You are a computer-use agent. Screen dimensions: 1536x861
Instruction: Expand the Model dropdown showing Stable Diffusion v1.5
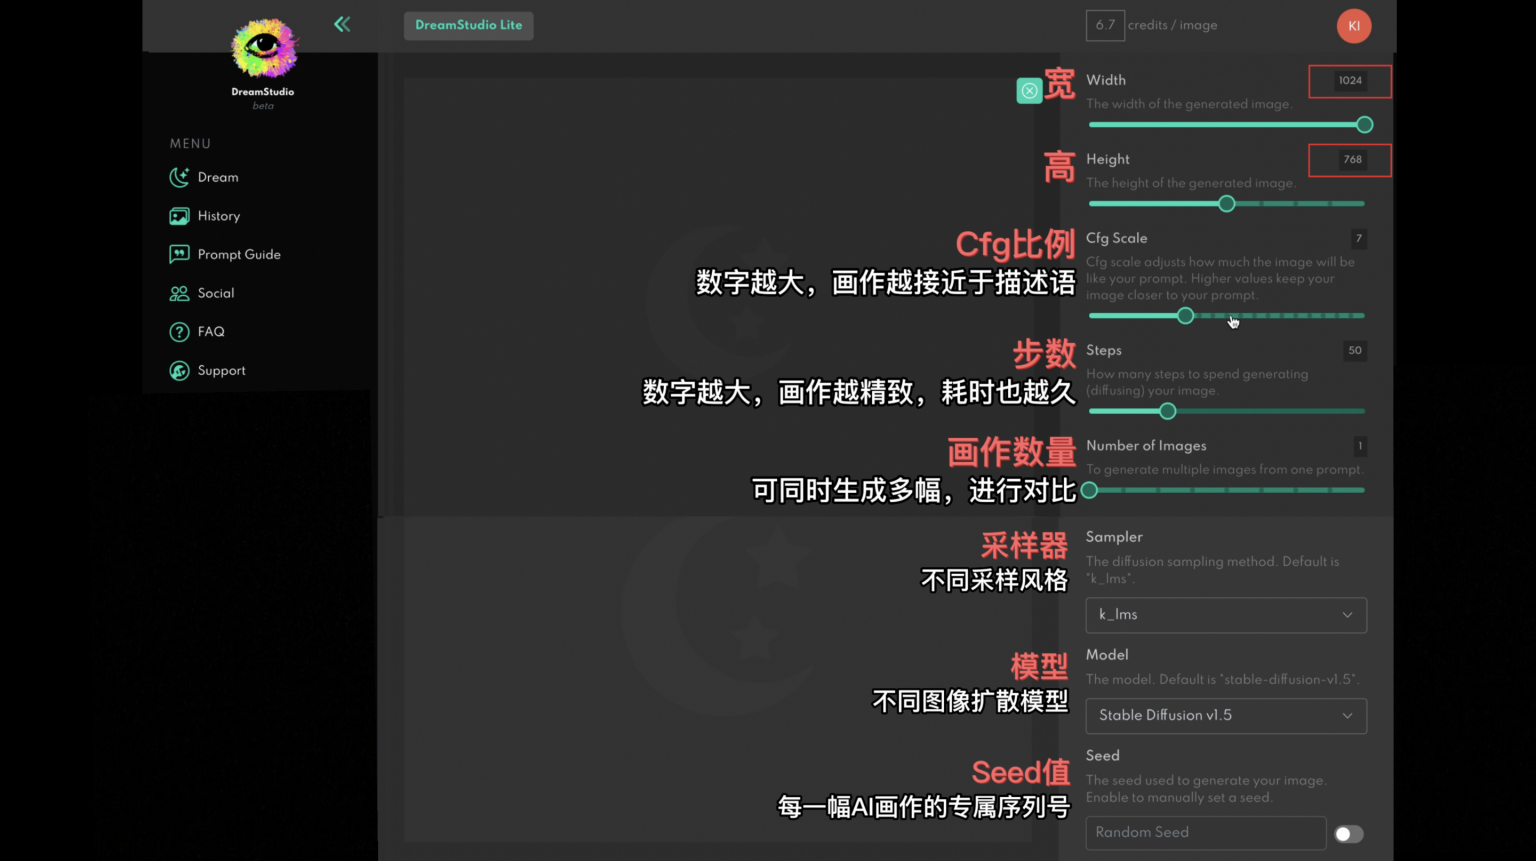(1226, 716)
